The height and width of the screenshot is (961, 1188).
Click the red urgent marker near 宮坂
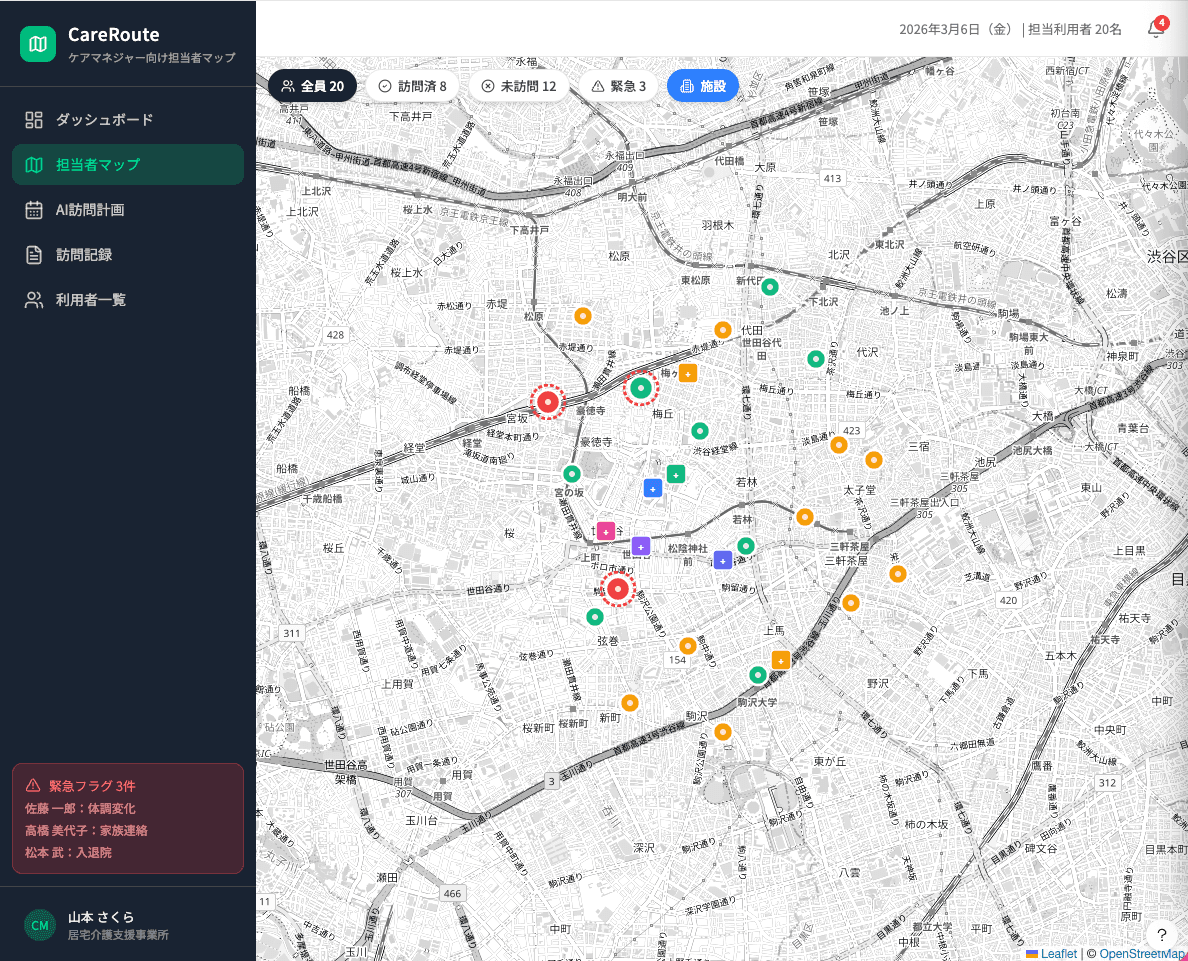coord(547,402)
